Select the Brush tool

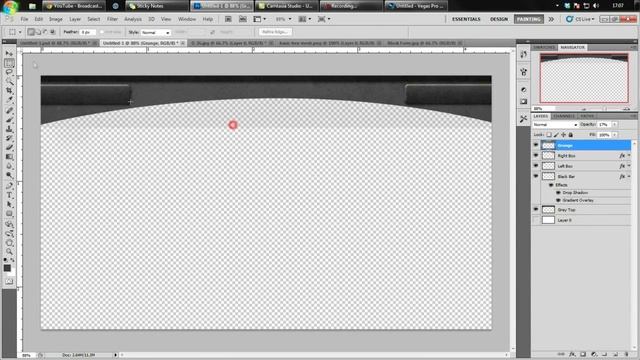[x=9, y=120]
